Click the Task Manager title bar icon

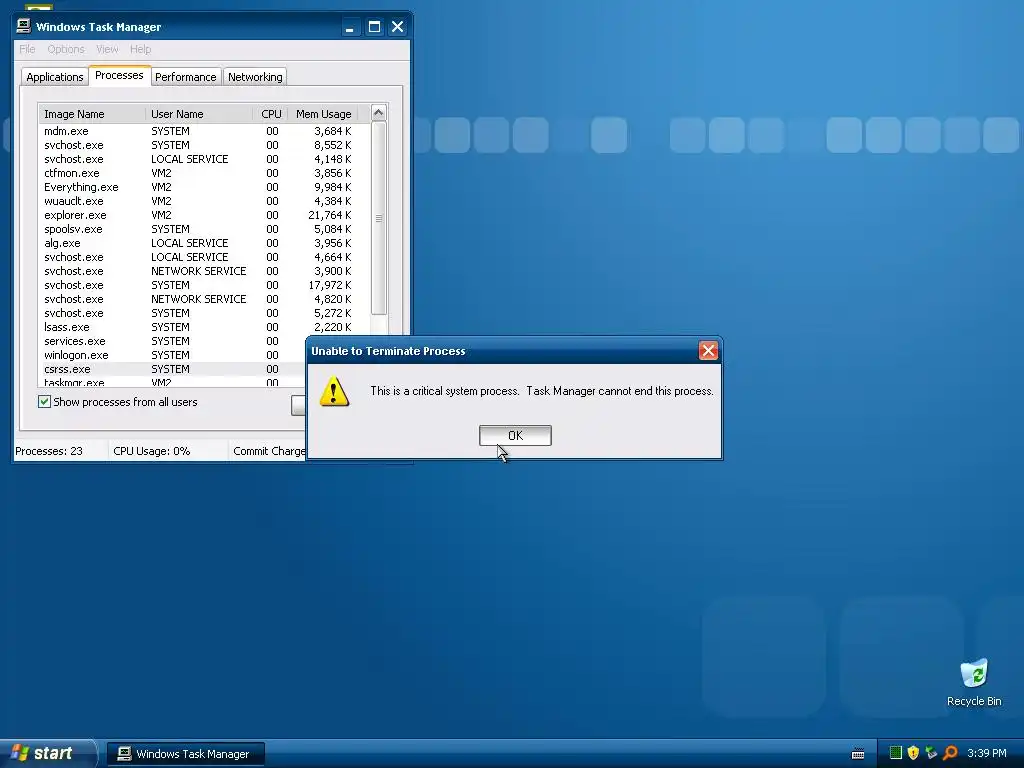click(24, 26)
